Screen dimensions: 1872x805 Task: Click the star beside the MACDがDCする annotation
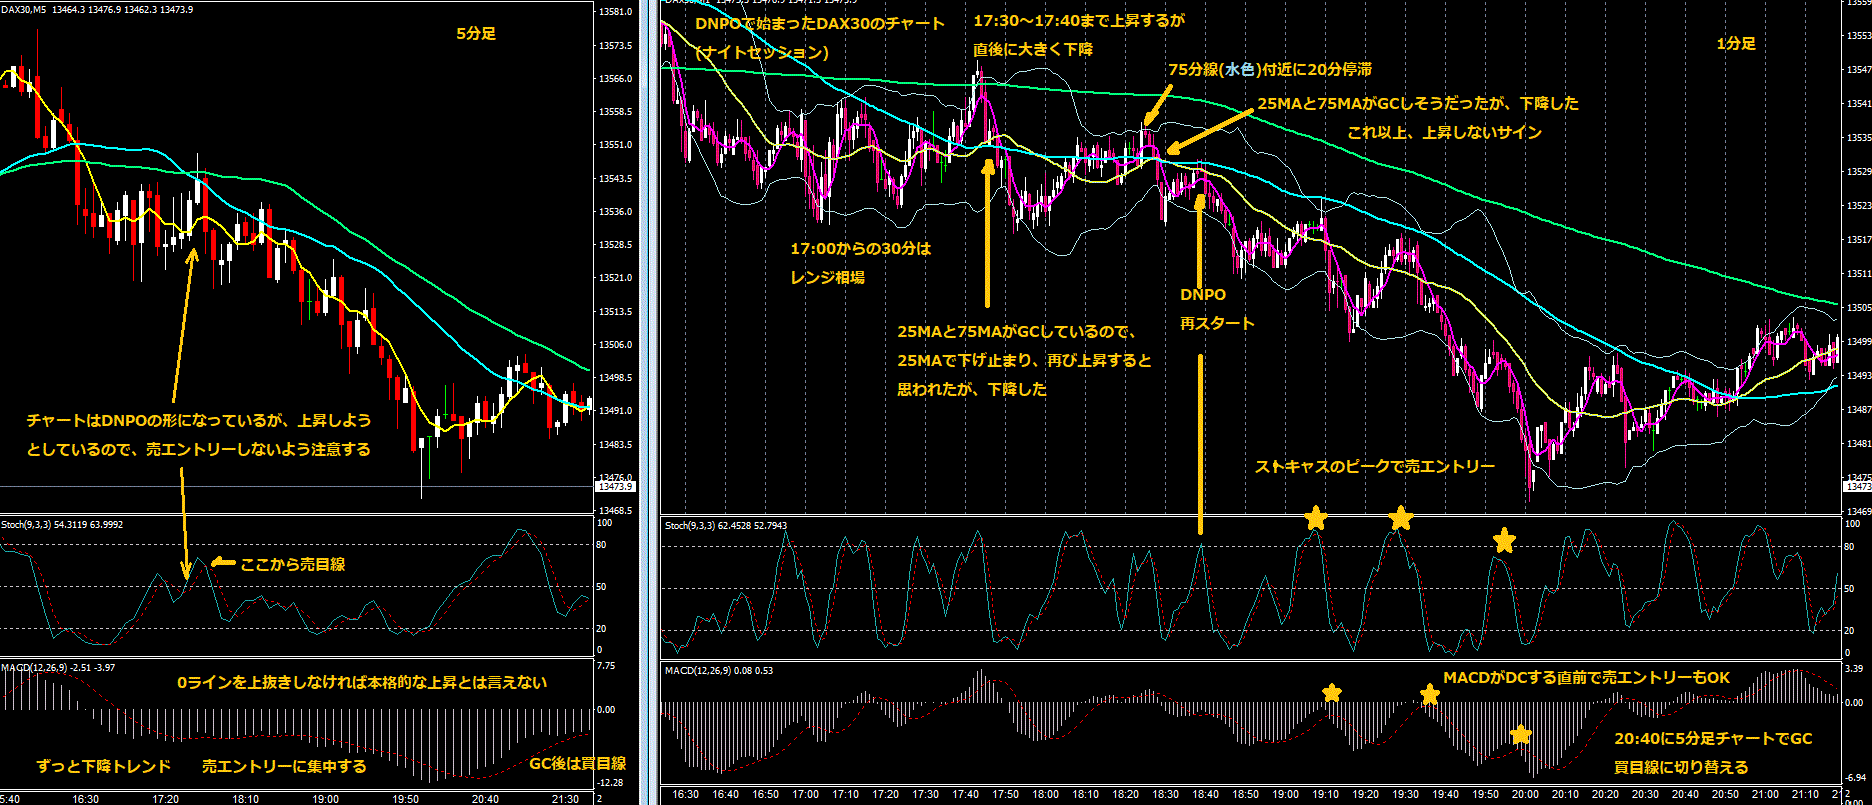[1430, 694]
